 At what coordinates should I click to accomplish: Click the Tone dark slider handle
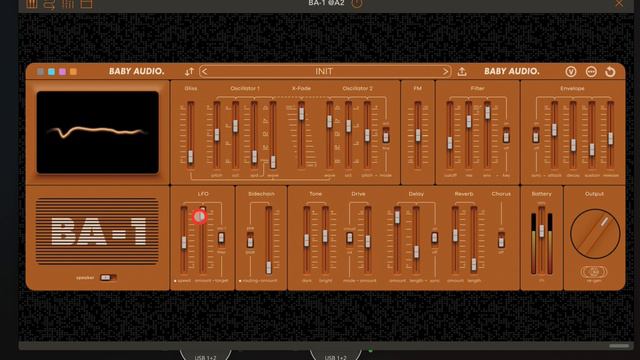307,240
